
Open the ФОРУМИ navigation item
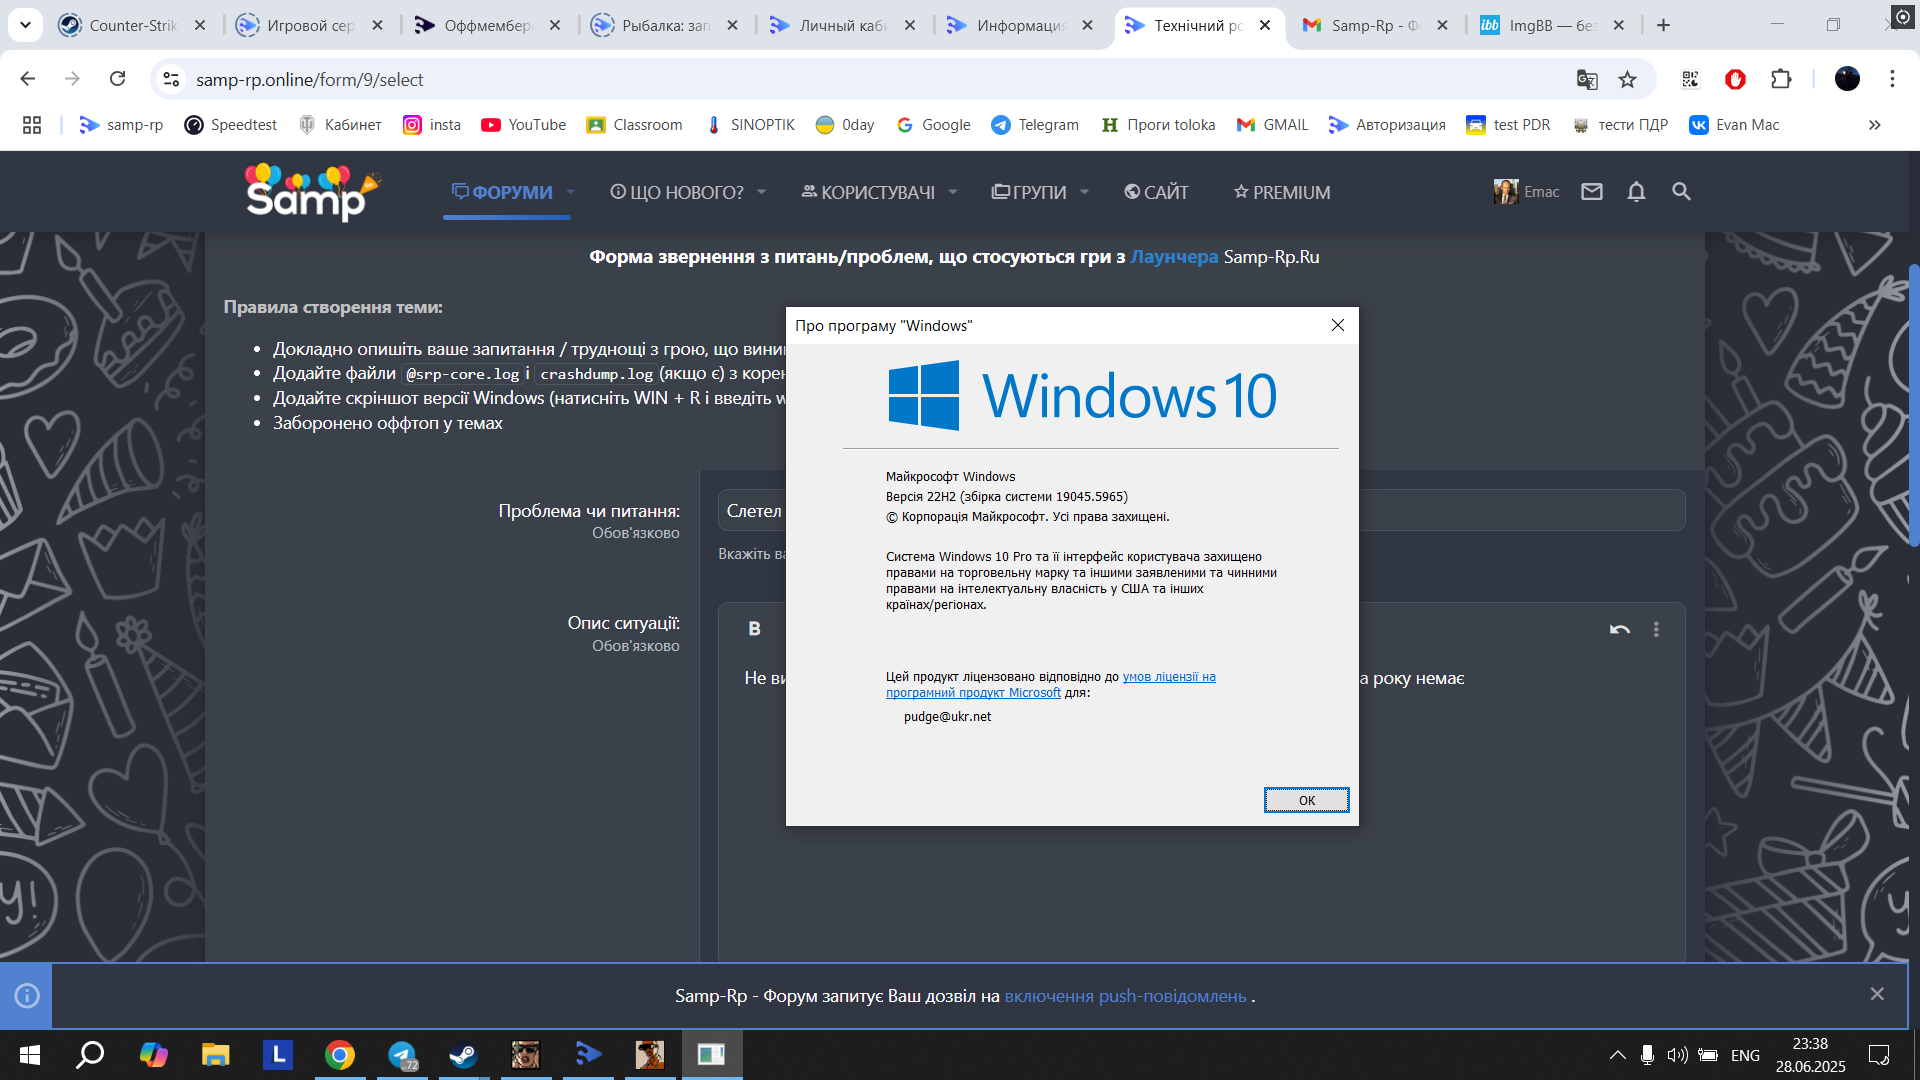tap(502, 192)
